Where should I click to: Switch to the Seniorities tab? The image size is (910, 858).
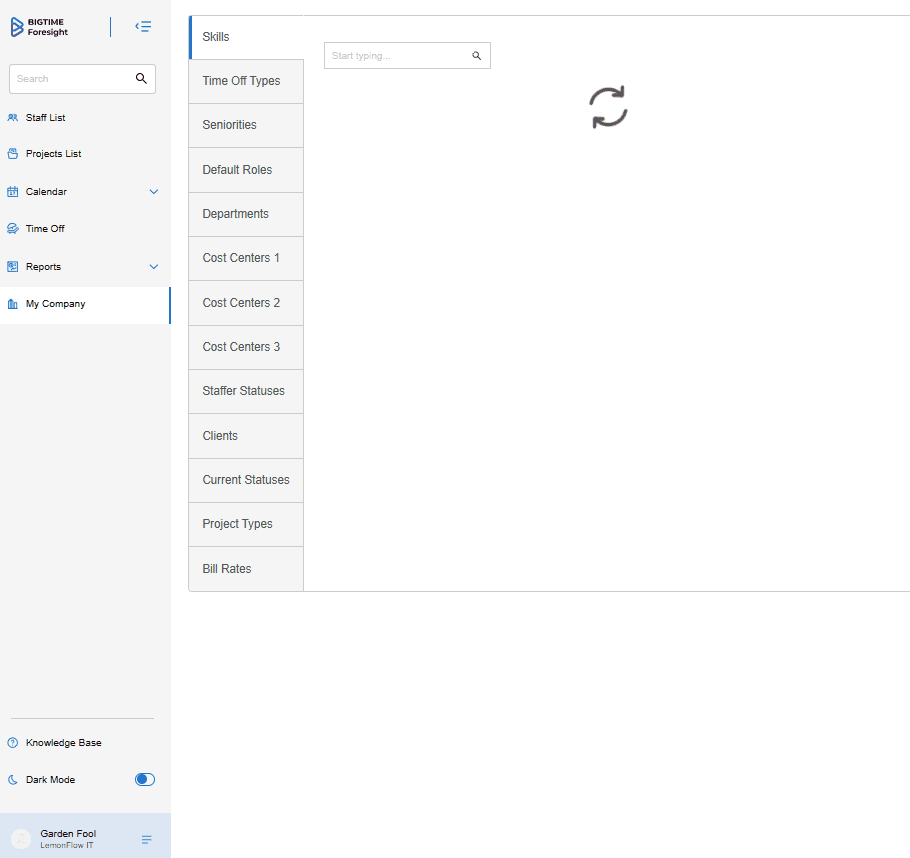click(x=246, y=125)
